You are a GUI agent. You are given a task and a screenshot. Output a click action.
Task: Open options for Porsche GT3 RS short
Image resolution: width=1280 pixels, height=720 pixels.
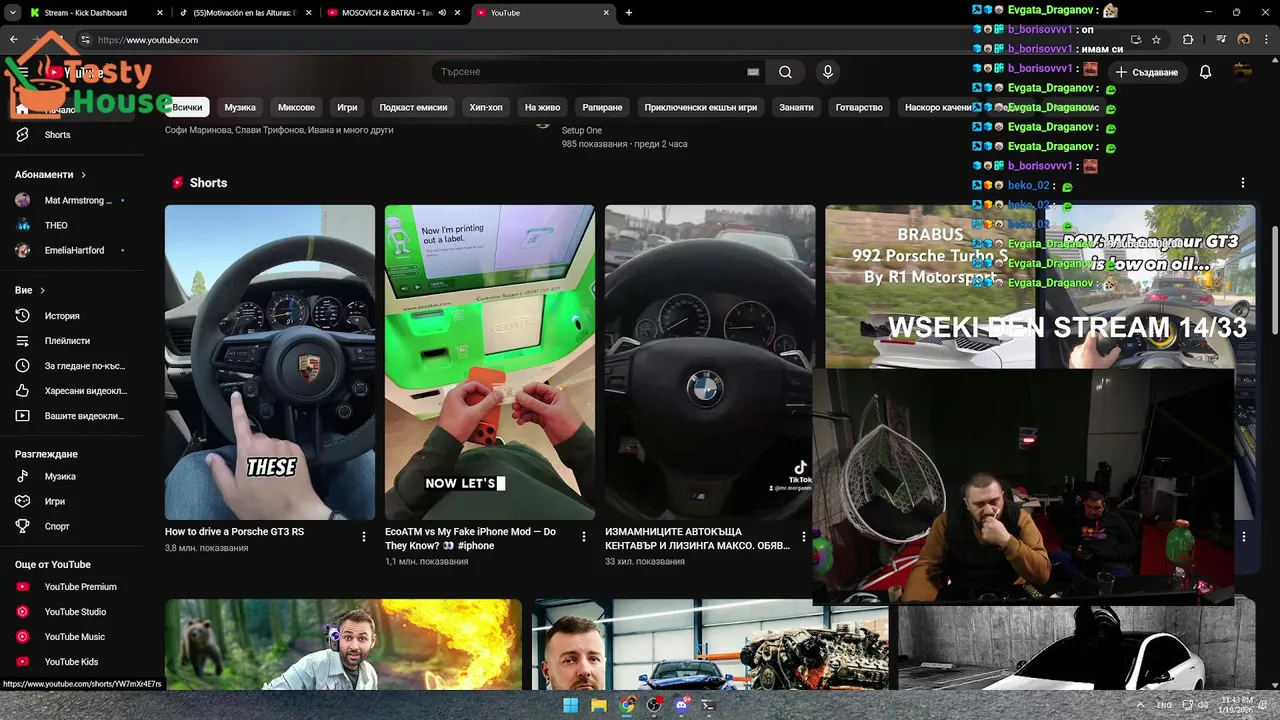pyautogui.click(x=364, y=537)
